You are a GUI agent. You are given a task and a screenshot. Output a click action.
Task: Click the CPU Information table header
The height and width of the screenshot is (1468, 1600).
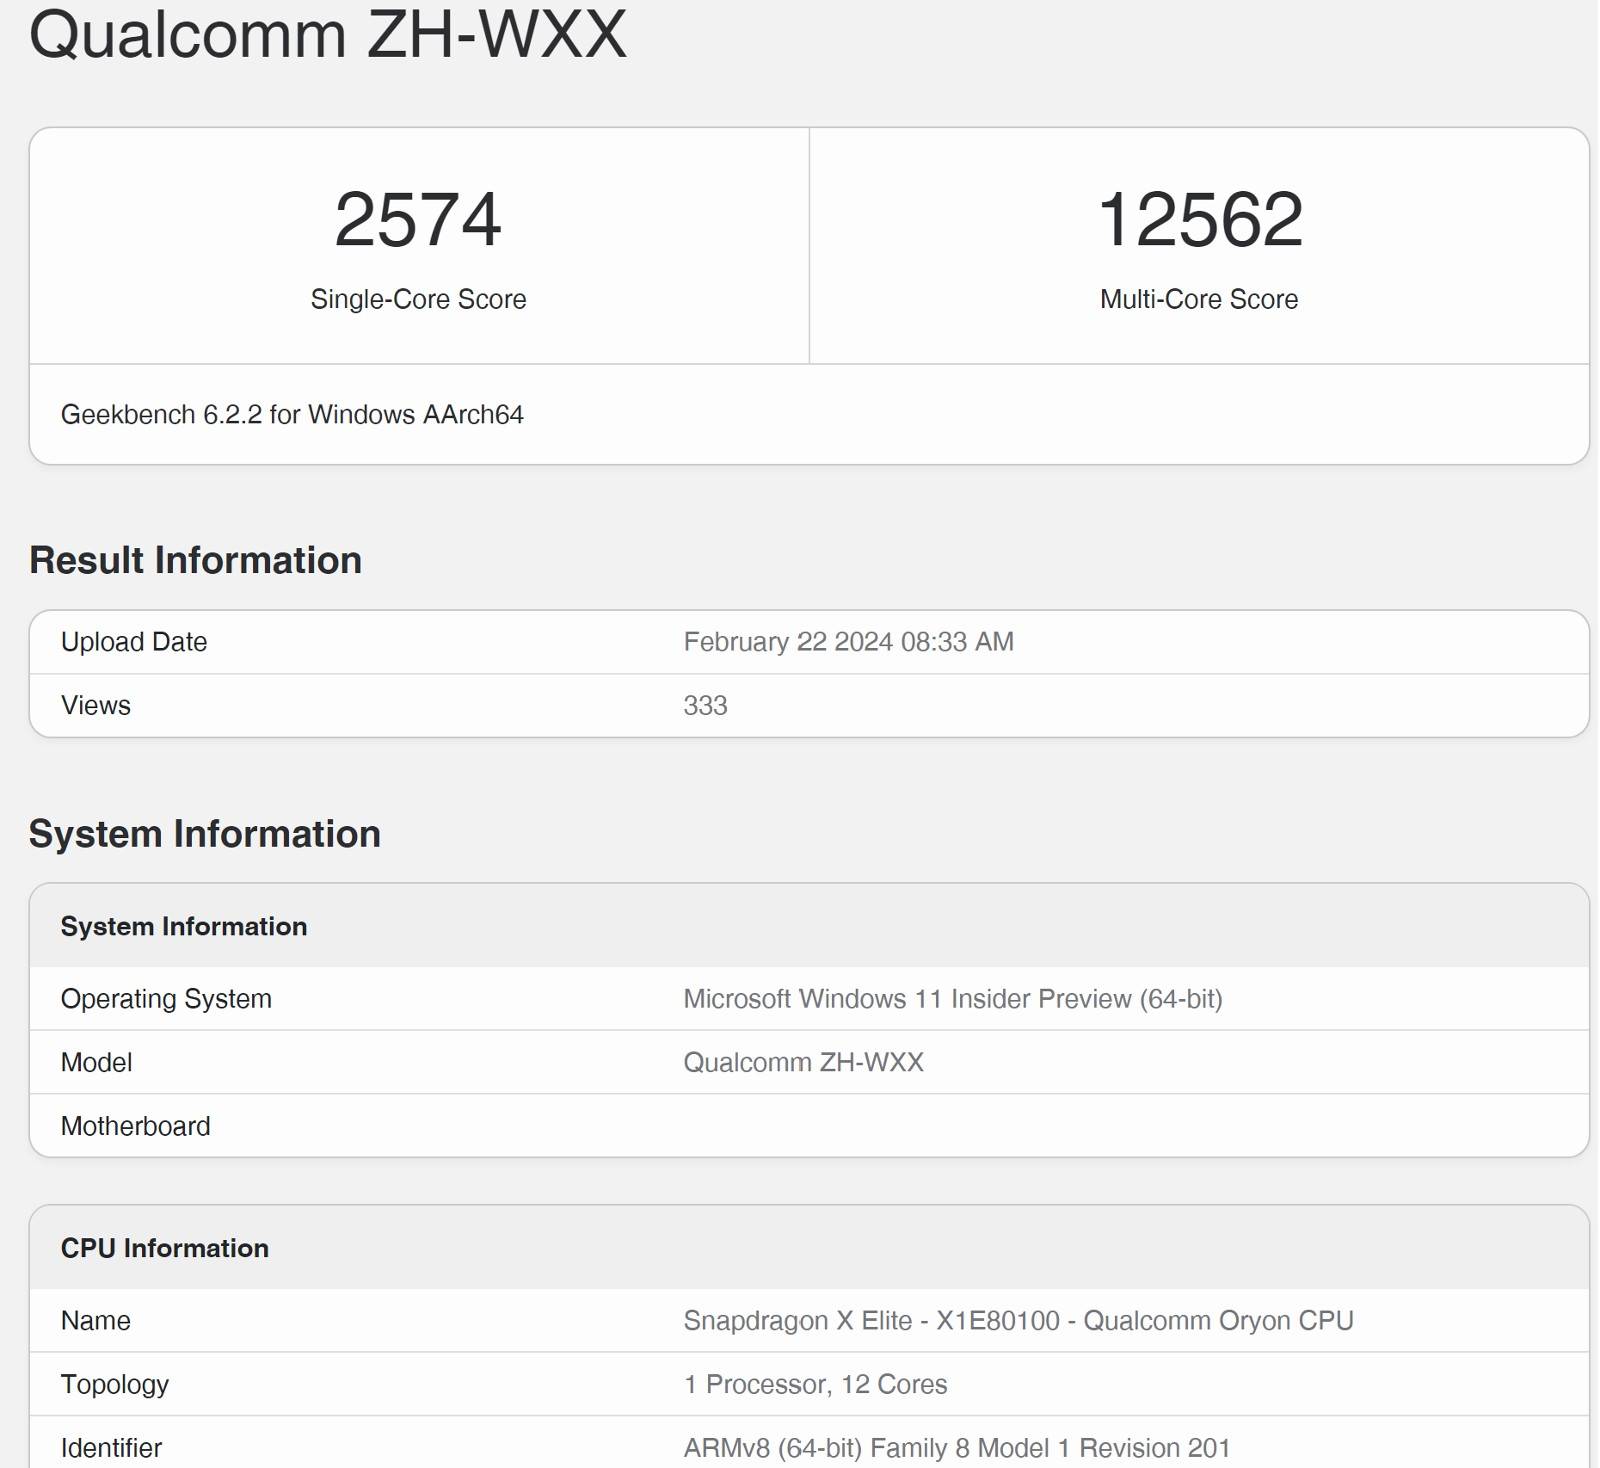pyautogui.click(x=165, y=1248)
